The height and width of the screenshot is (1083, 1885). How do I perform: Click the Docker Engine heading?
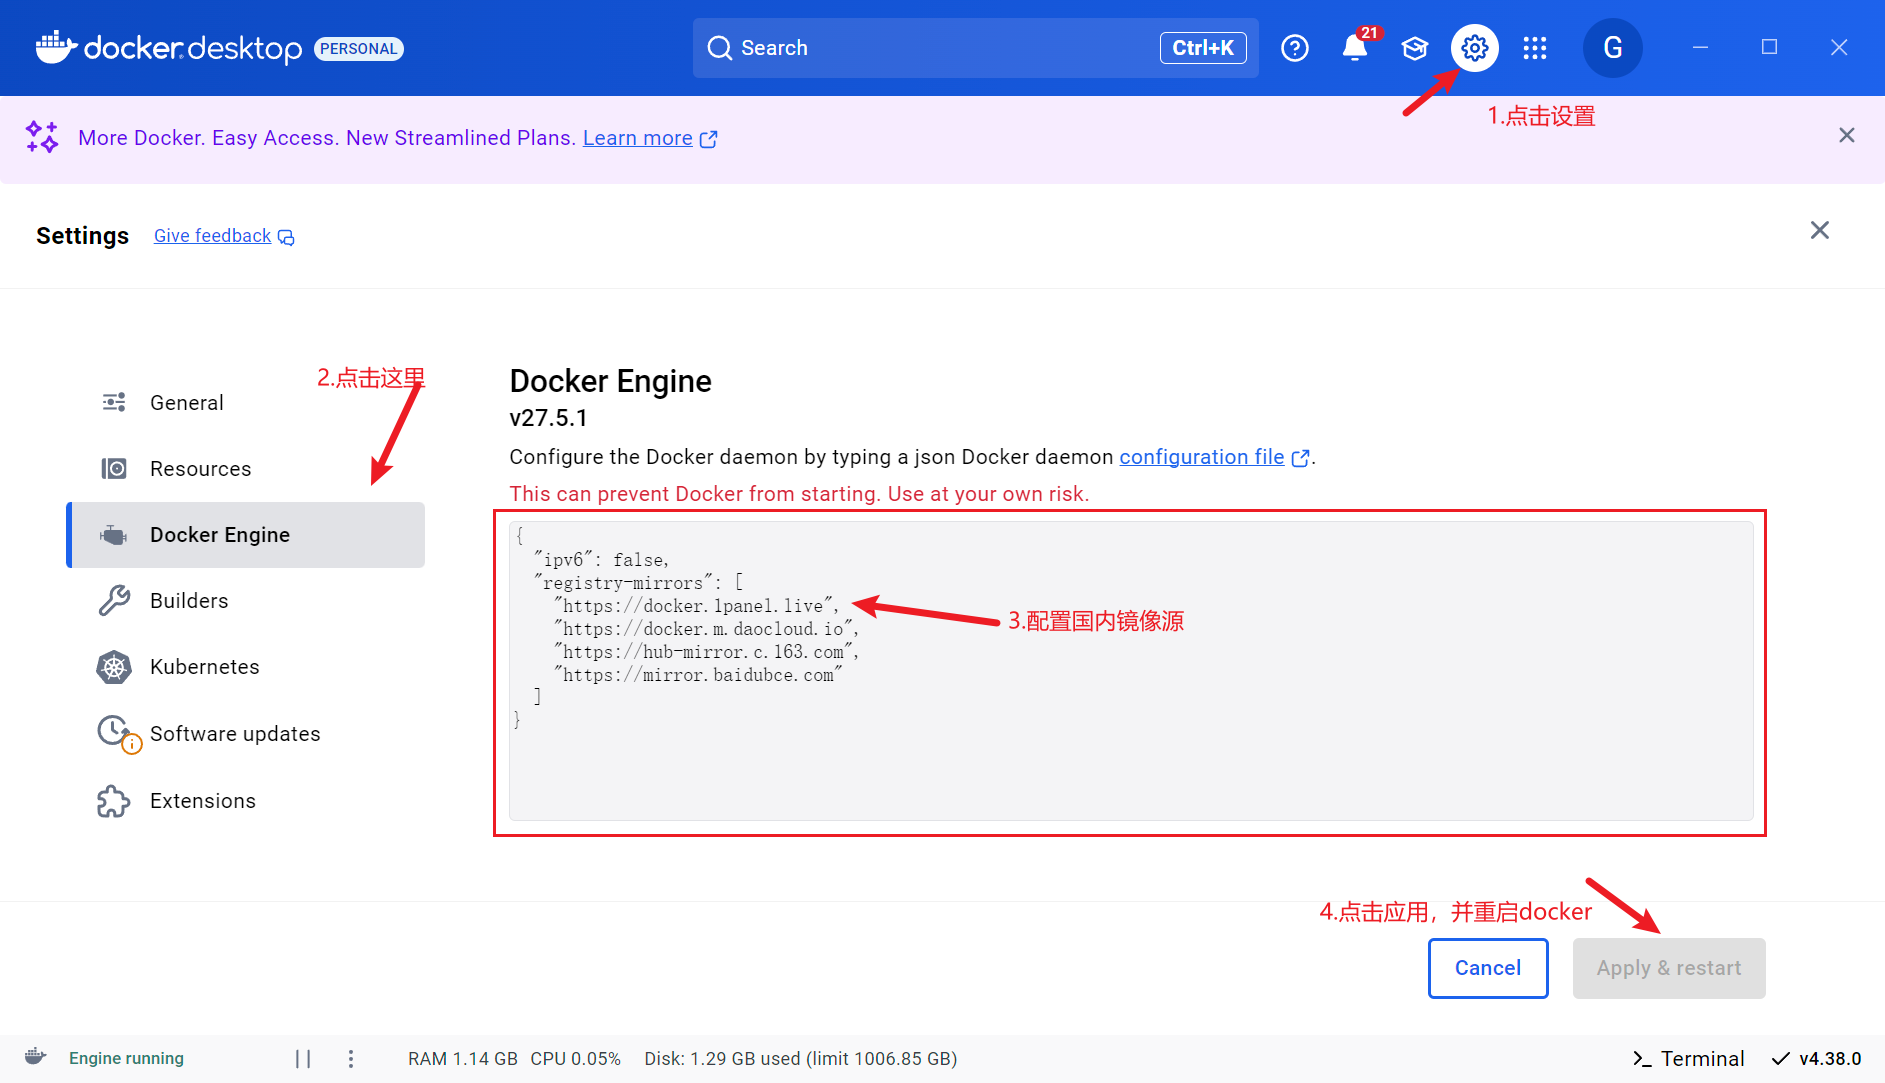[x=610, y=381]
